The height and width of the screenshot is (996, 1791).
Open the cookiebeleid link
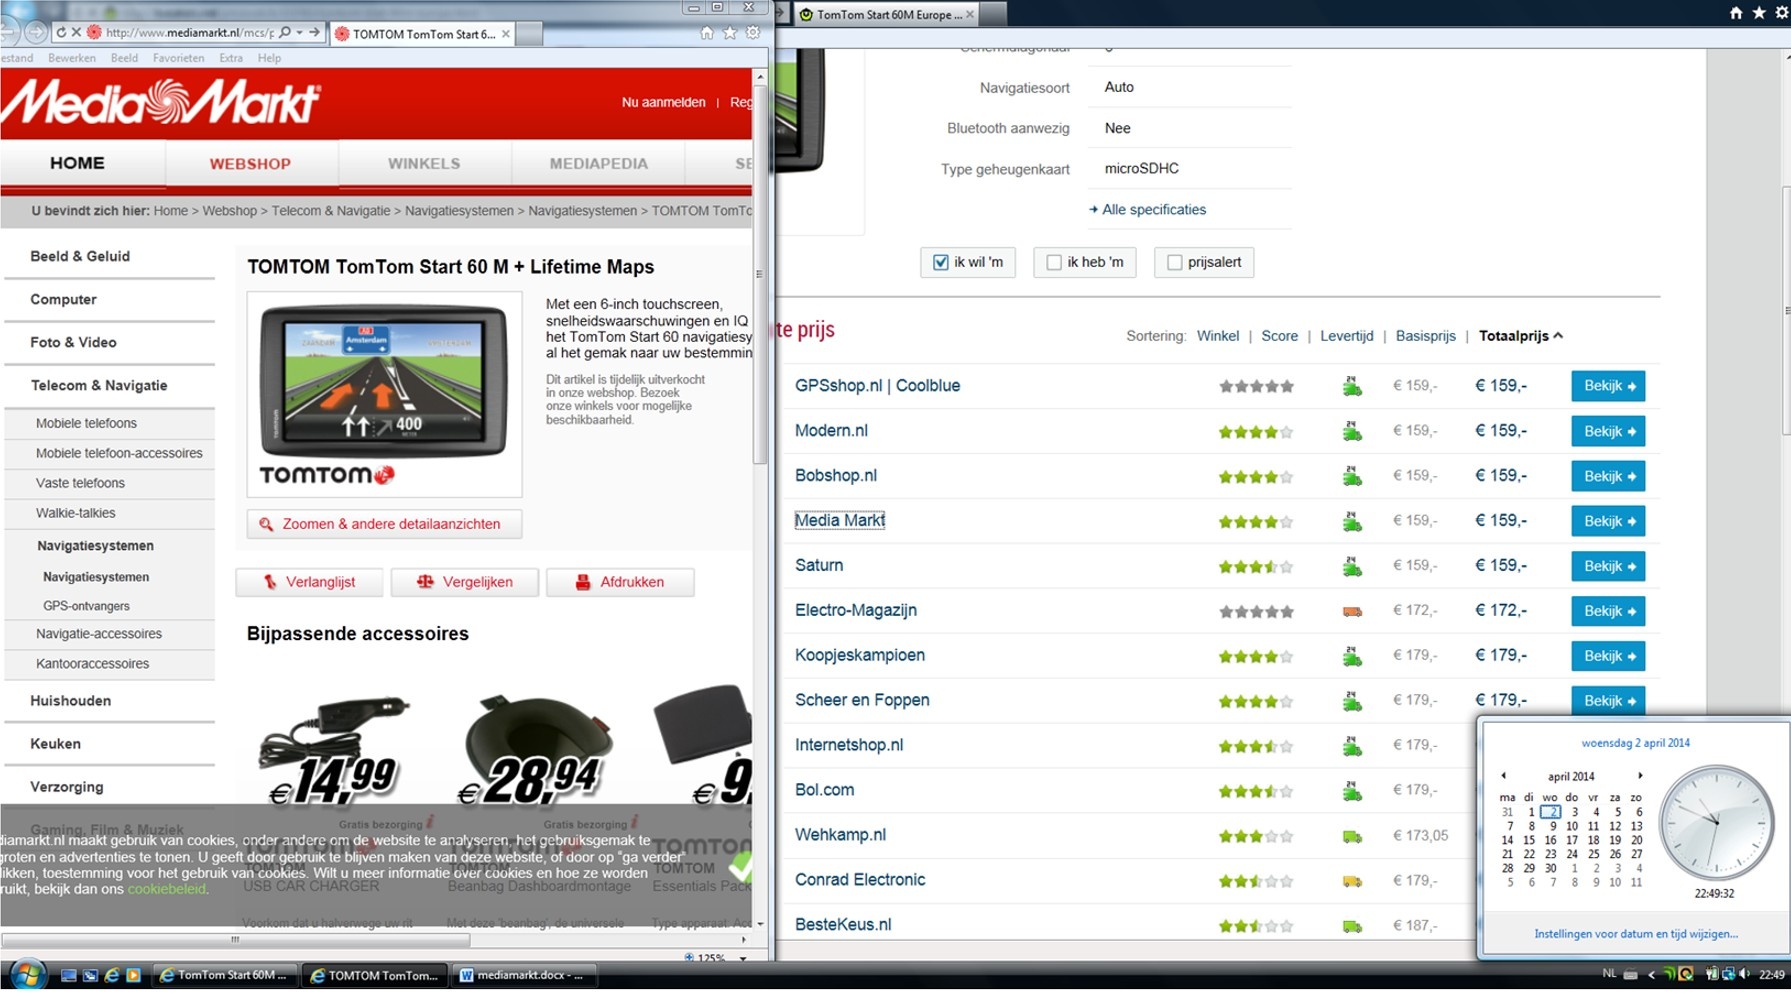[166, 889]
